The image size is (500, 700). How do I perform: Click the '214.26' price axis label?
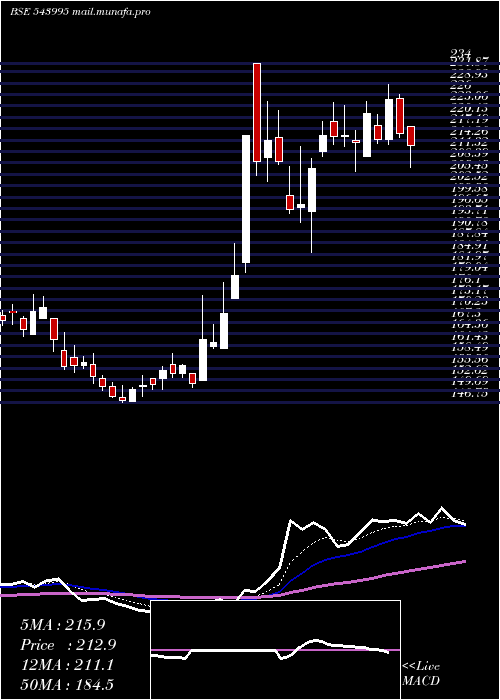471,132
